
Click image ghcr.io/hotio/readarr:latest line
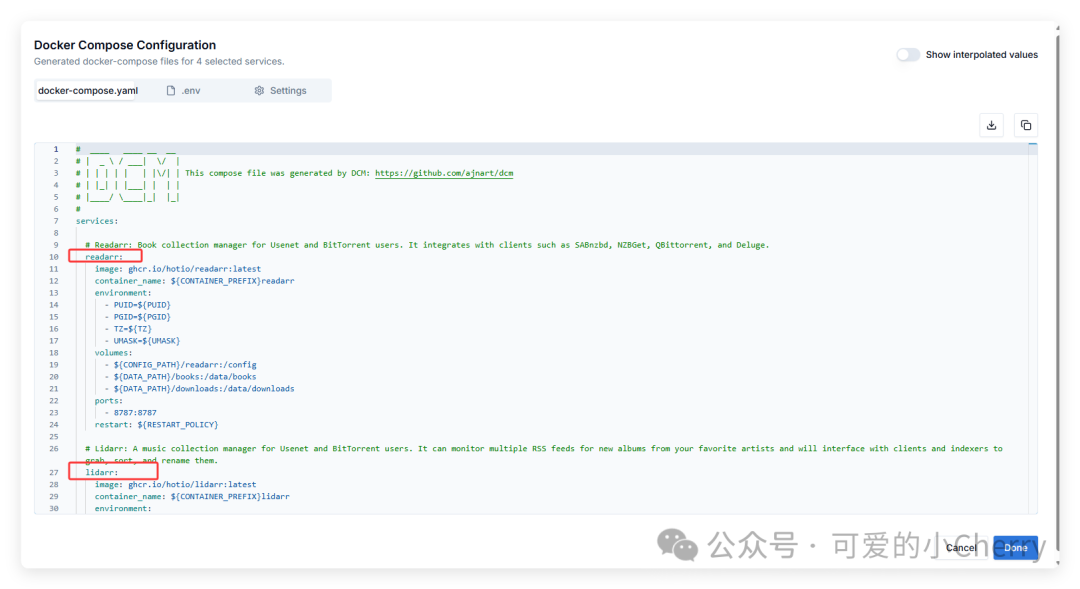tap(178, 269)
